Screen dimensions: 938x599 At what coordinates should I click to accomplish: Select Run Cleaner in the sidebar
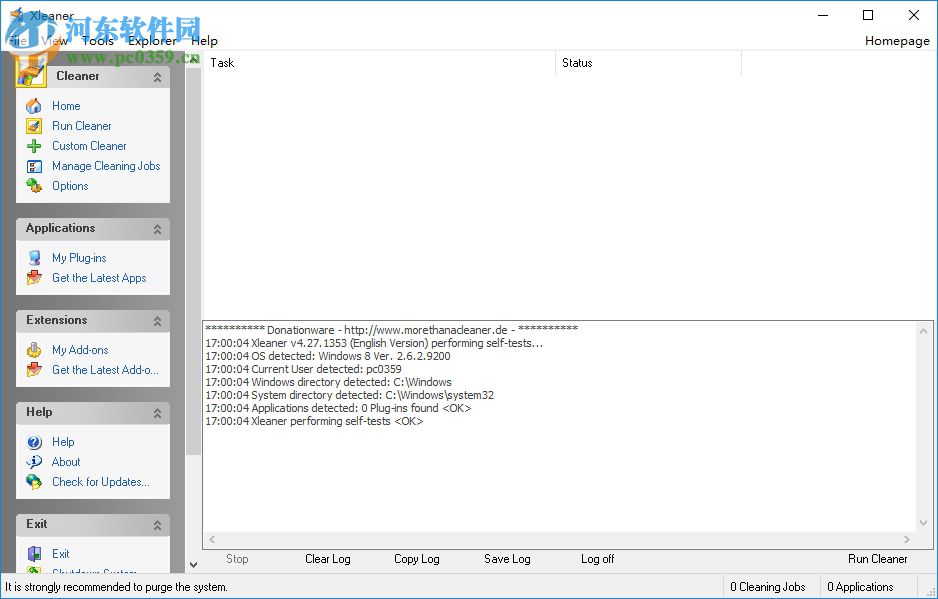[x=80, y=125]
